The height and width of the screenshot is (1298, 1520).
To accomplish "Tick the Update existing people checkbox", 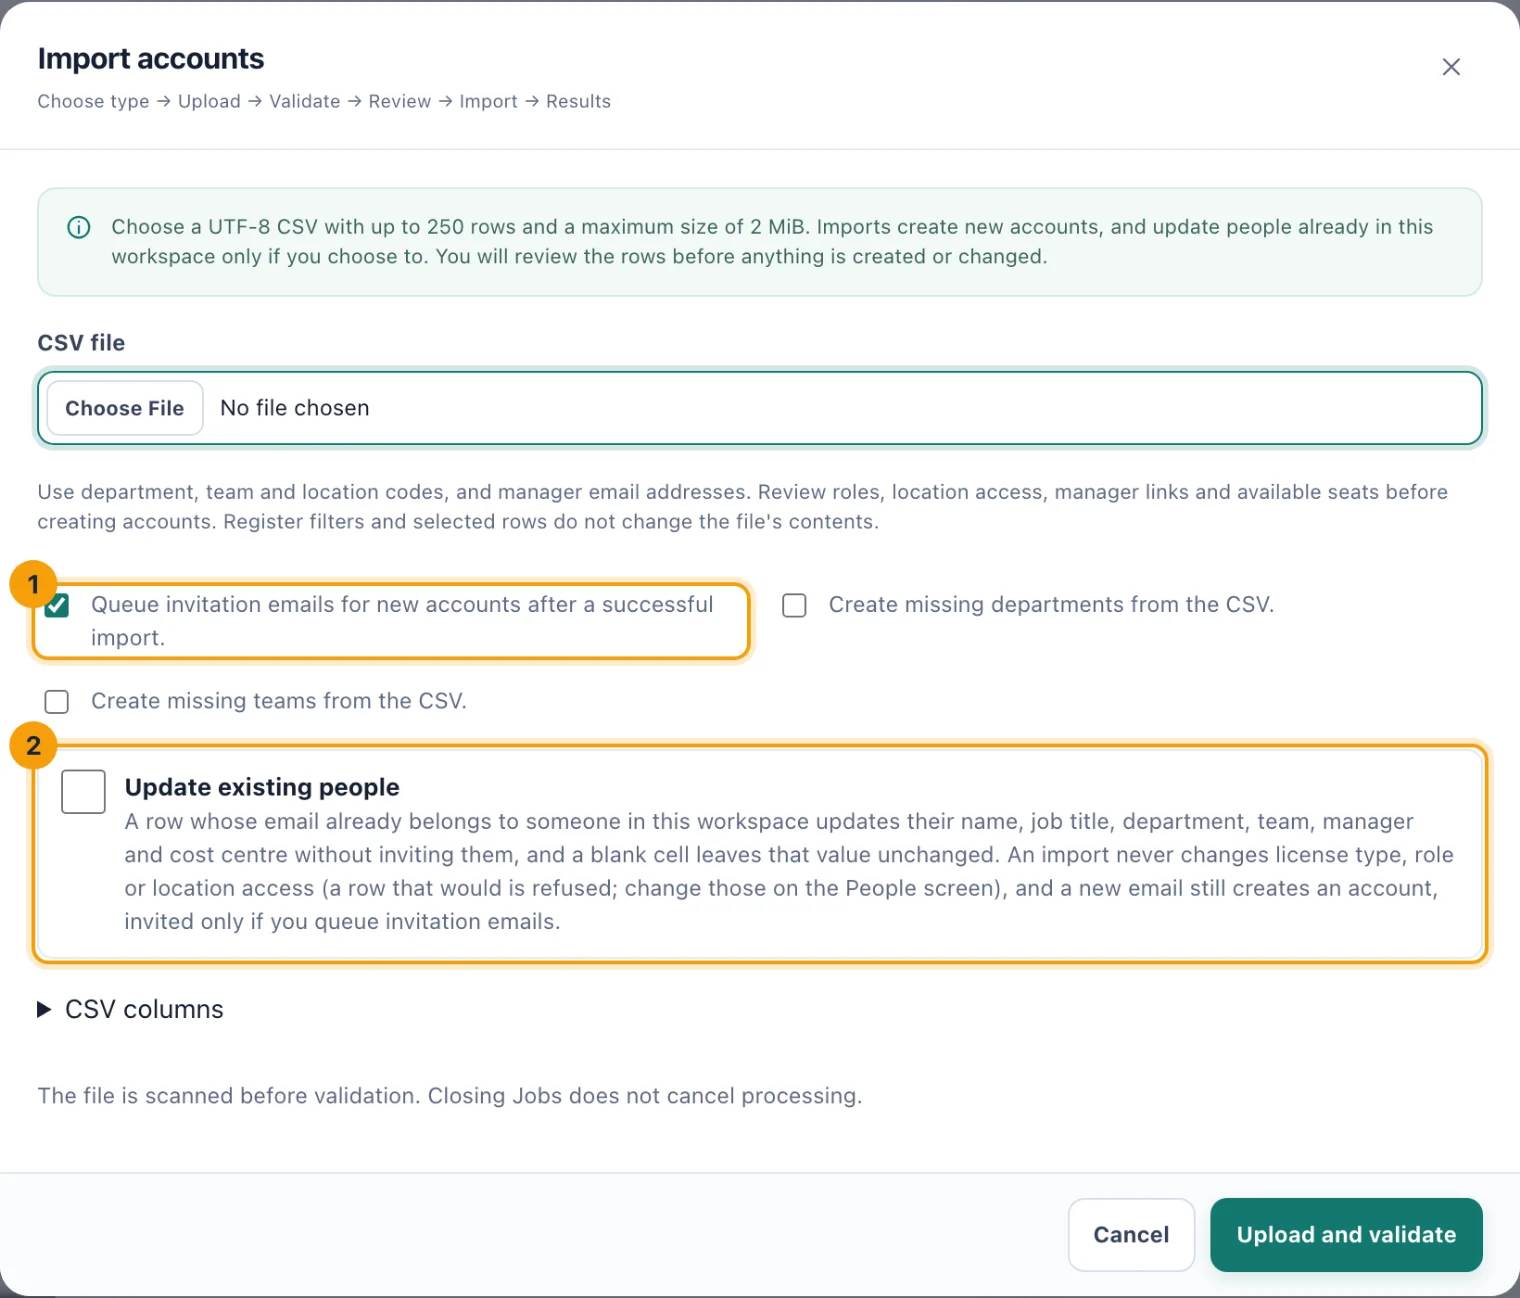I will tap(83, 792).
